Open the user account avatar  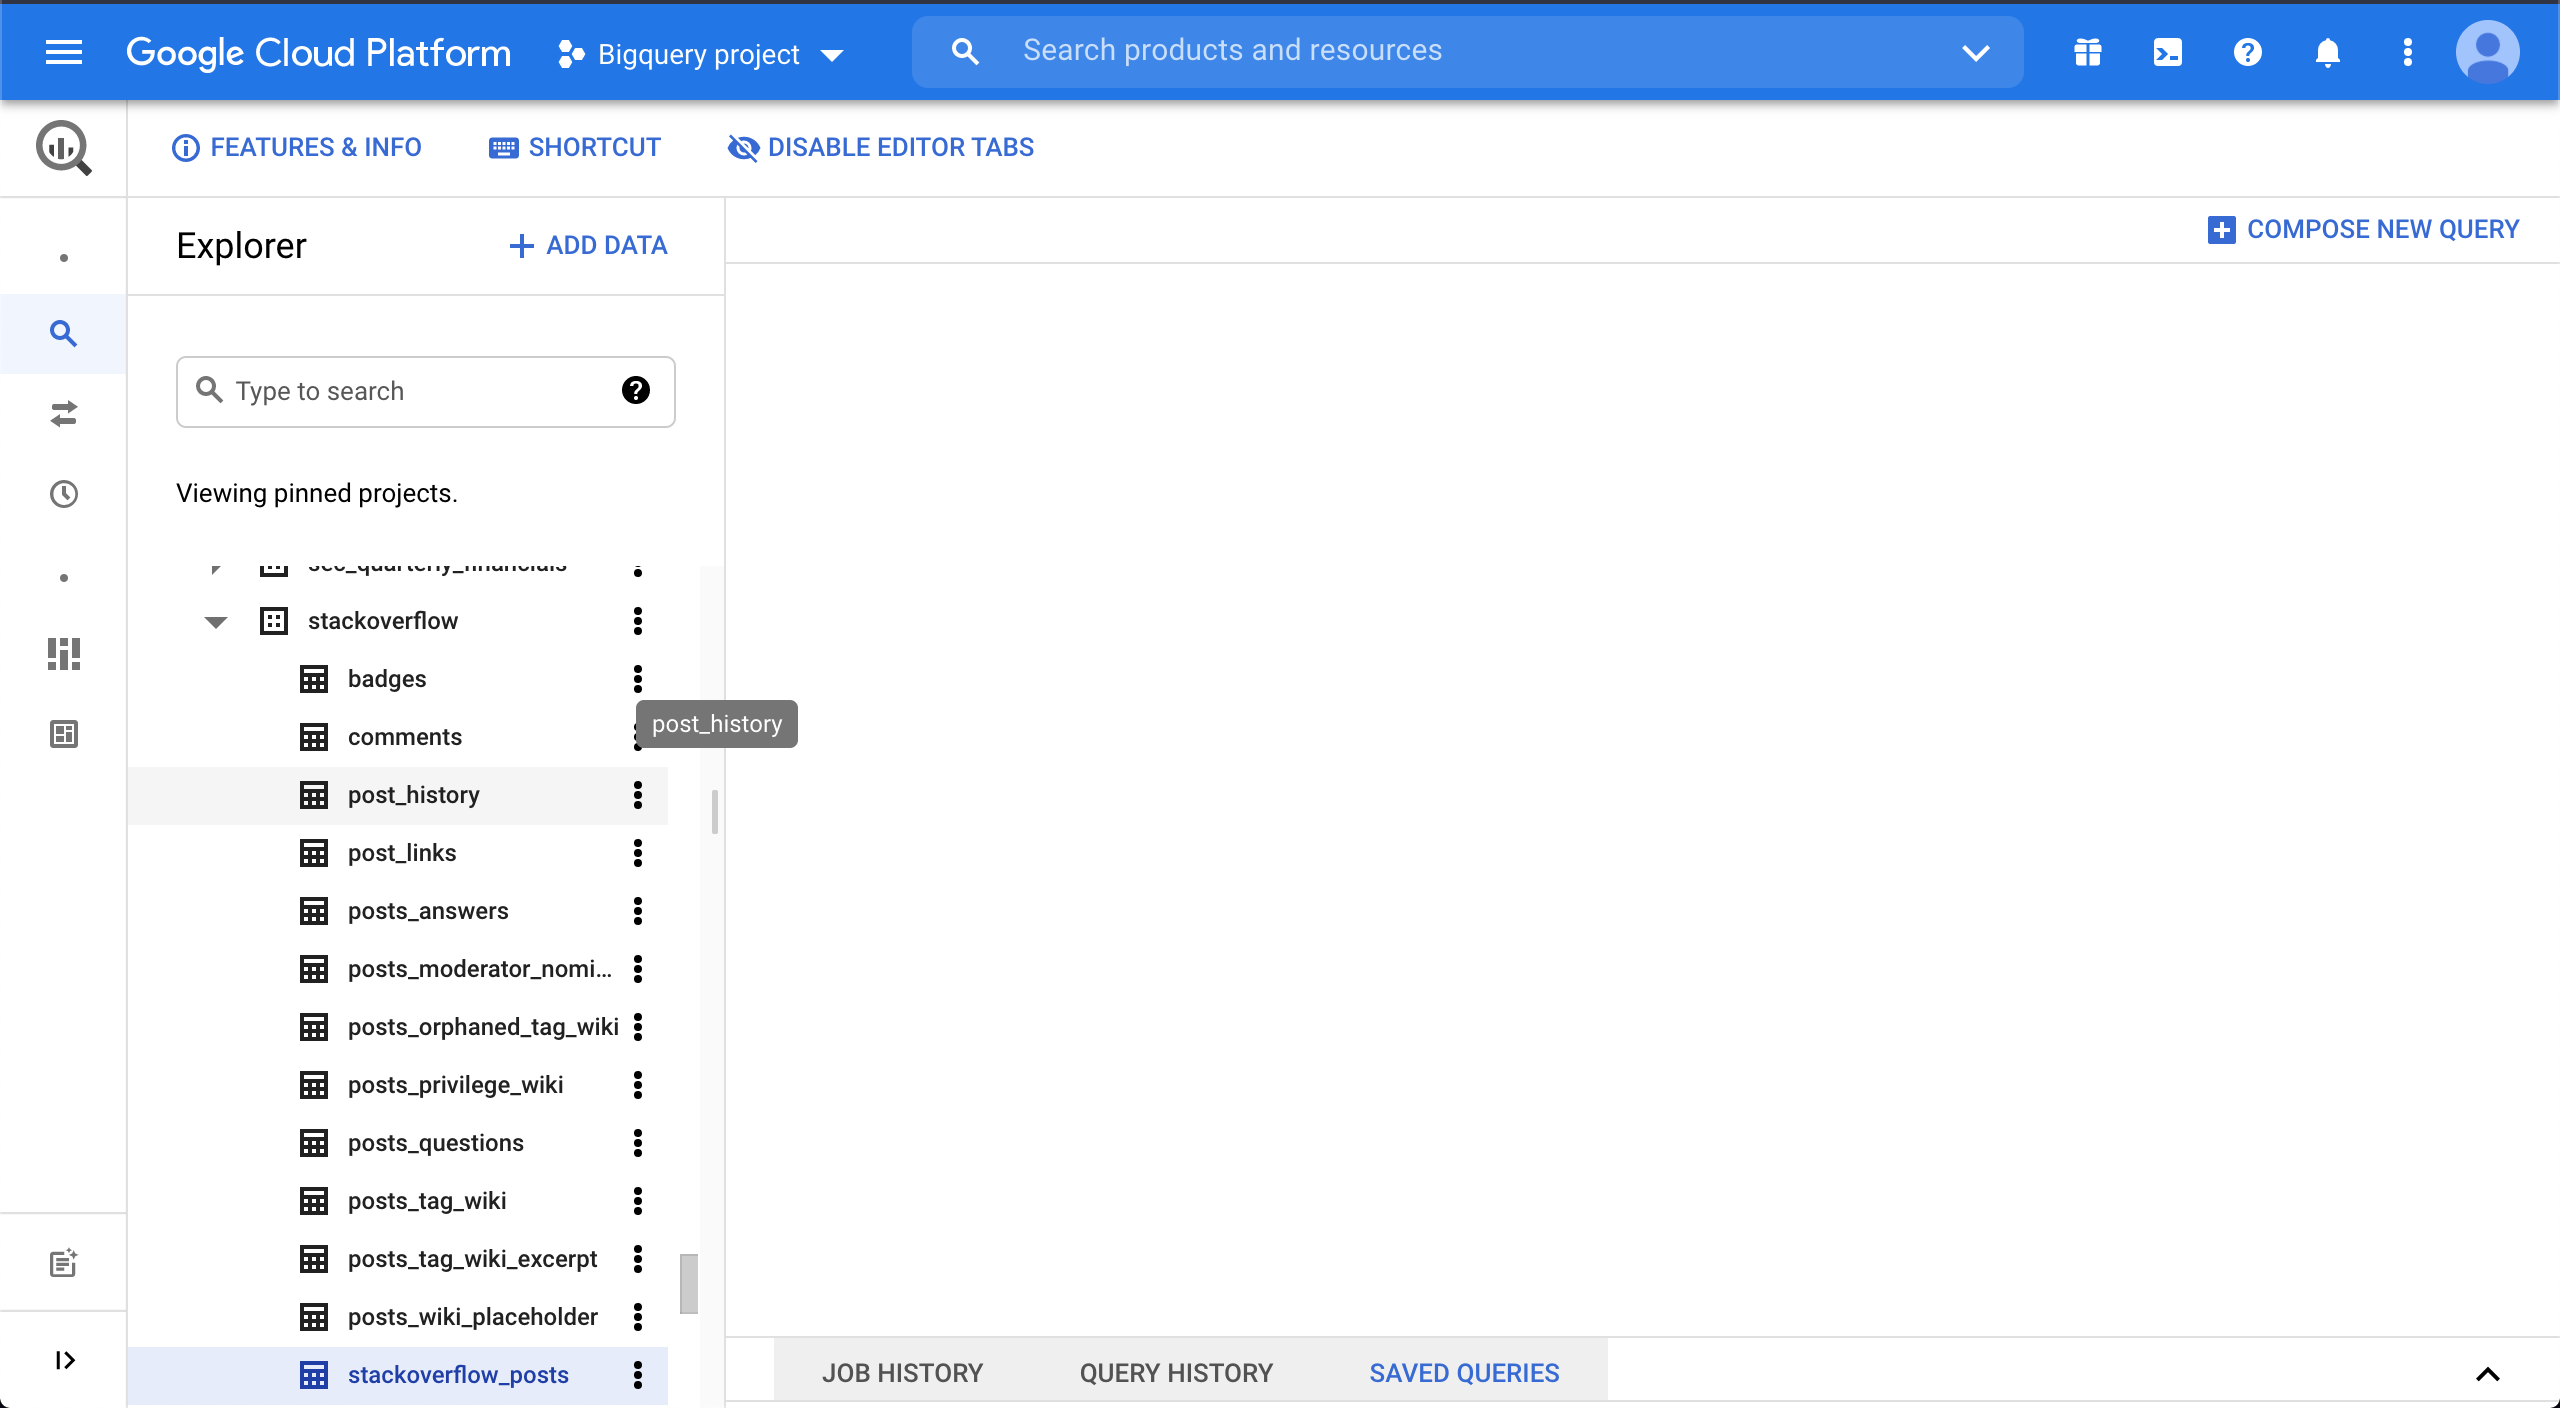2487,52
